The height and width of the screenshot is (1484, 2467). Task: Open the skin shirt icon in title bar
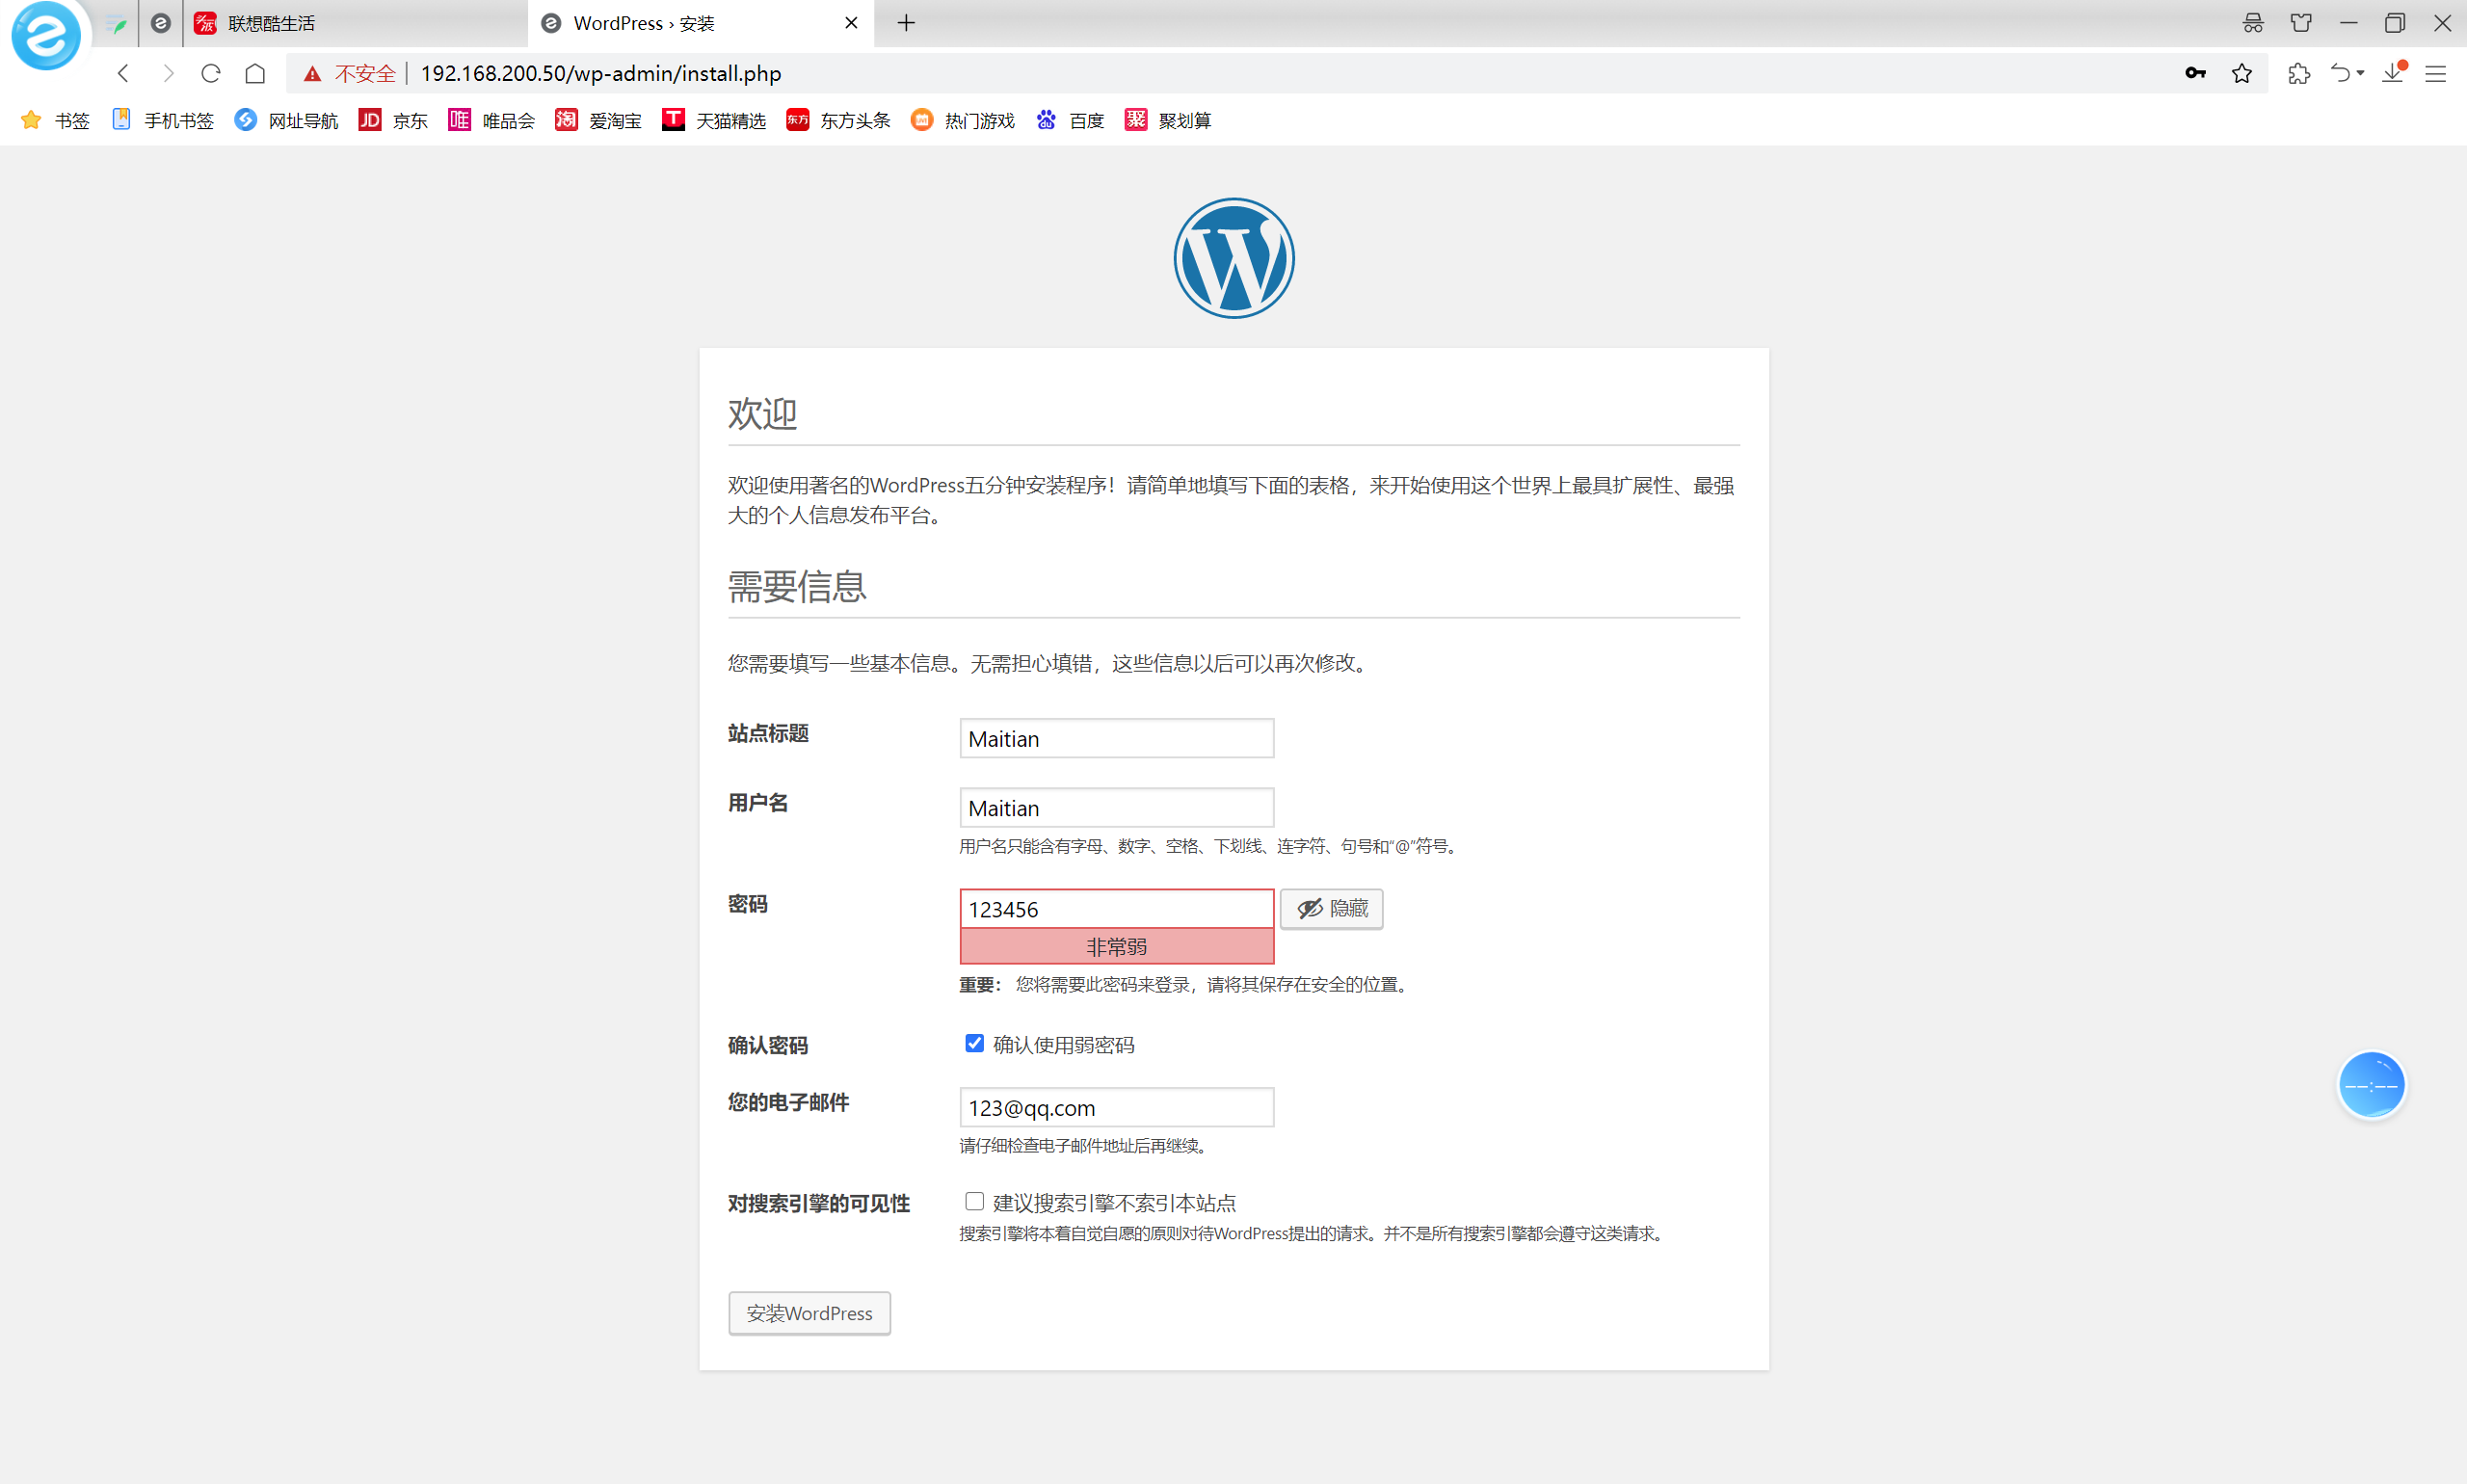click(x=2301, y=23)
